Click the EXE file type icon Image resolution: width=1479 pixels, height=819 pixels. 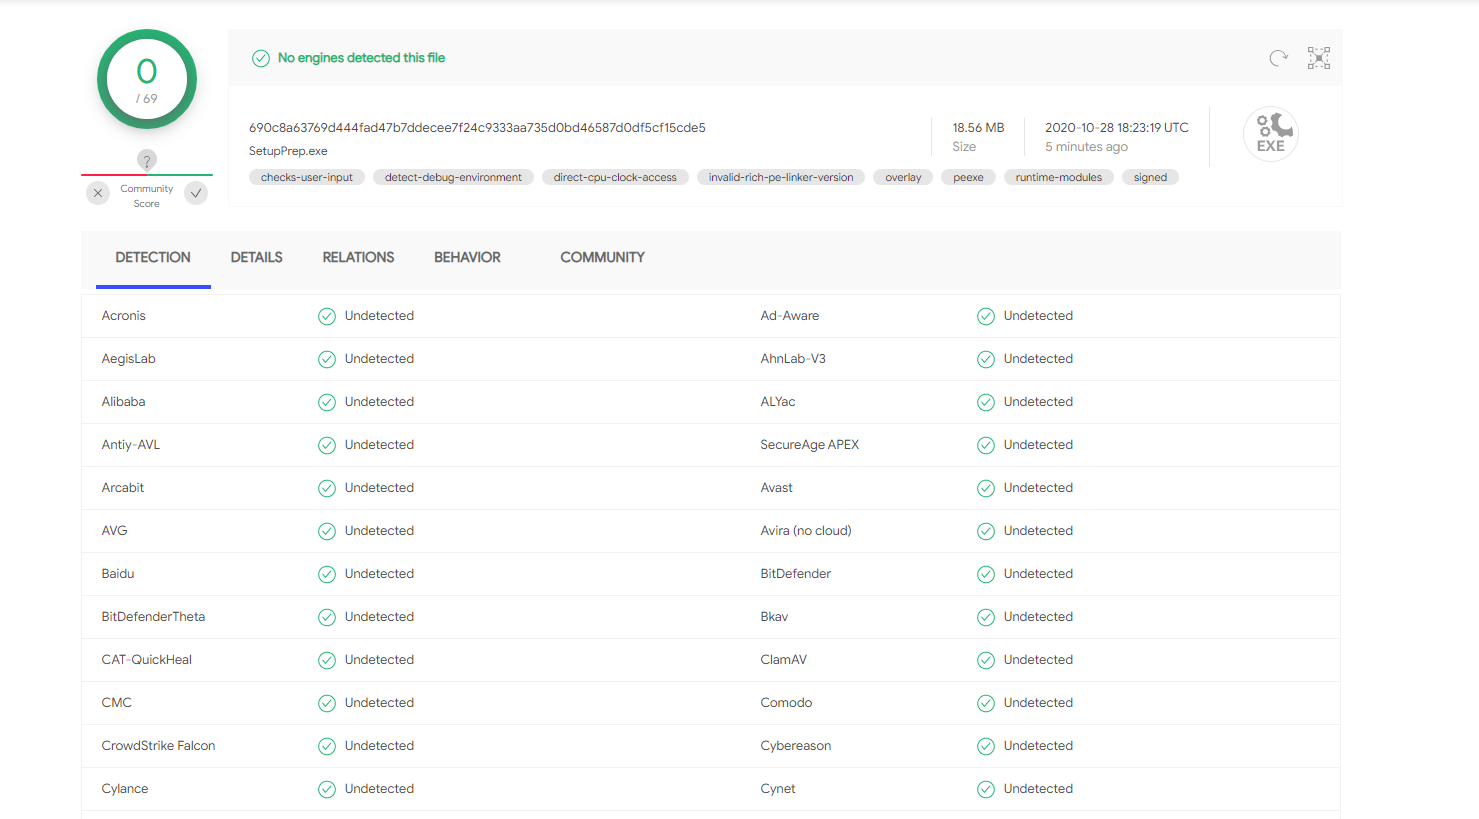point(1271,134)
